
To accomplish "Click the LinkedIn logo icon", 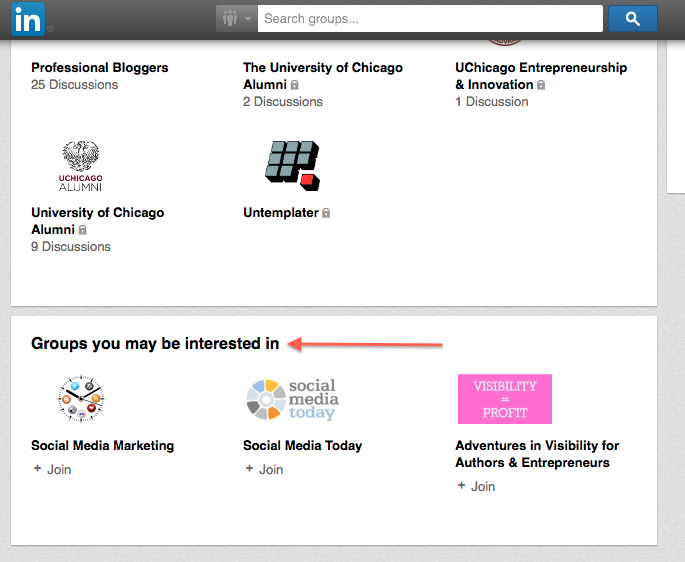I will (x=28, y=19).
